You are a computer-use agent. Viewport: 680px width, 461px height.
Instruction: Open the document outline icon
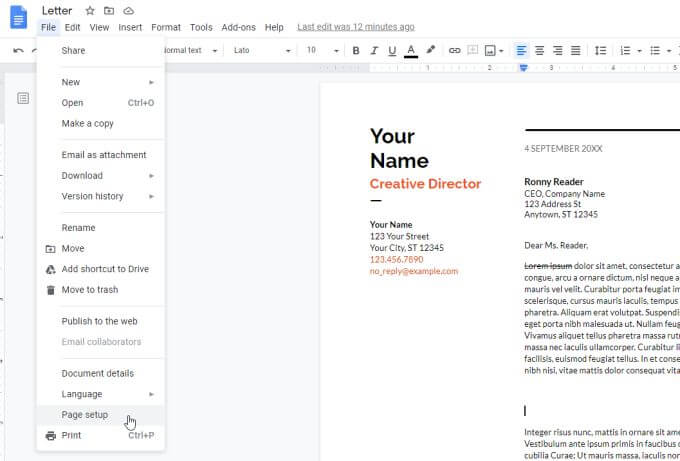click(x=23, y=98)
